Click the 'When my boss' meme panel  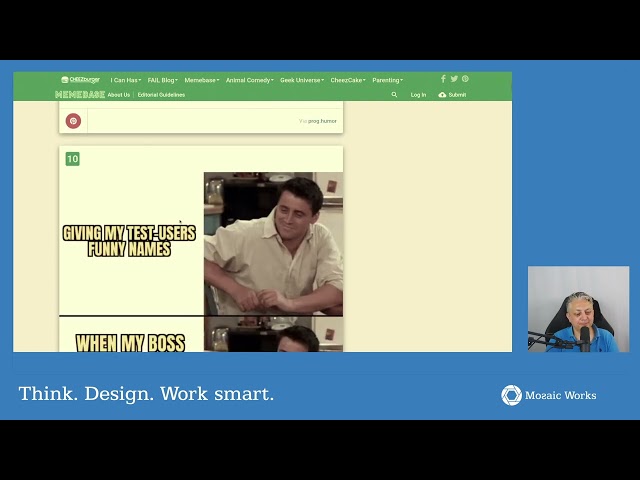(x=201, y=334)
